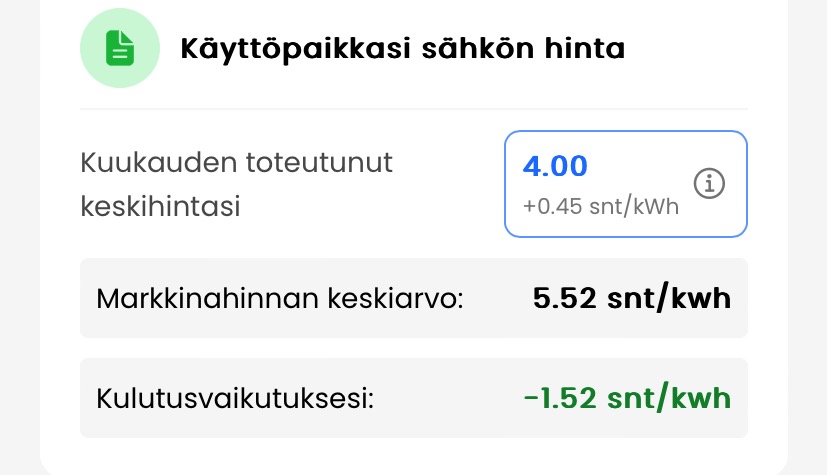Select the blue 4.00 price value

click(x=555, y=166)
